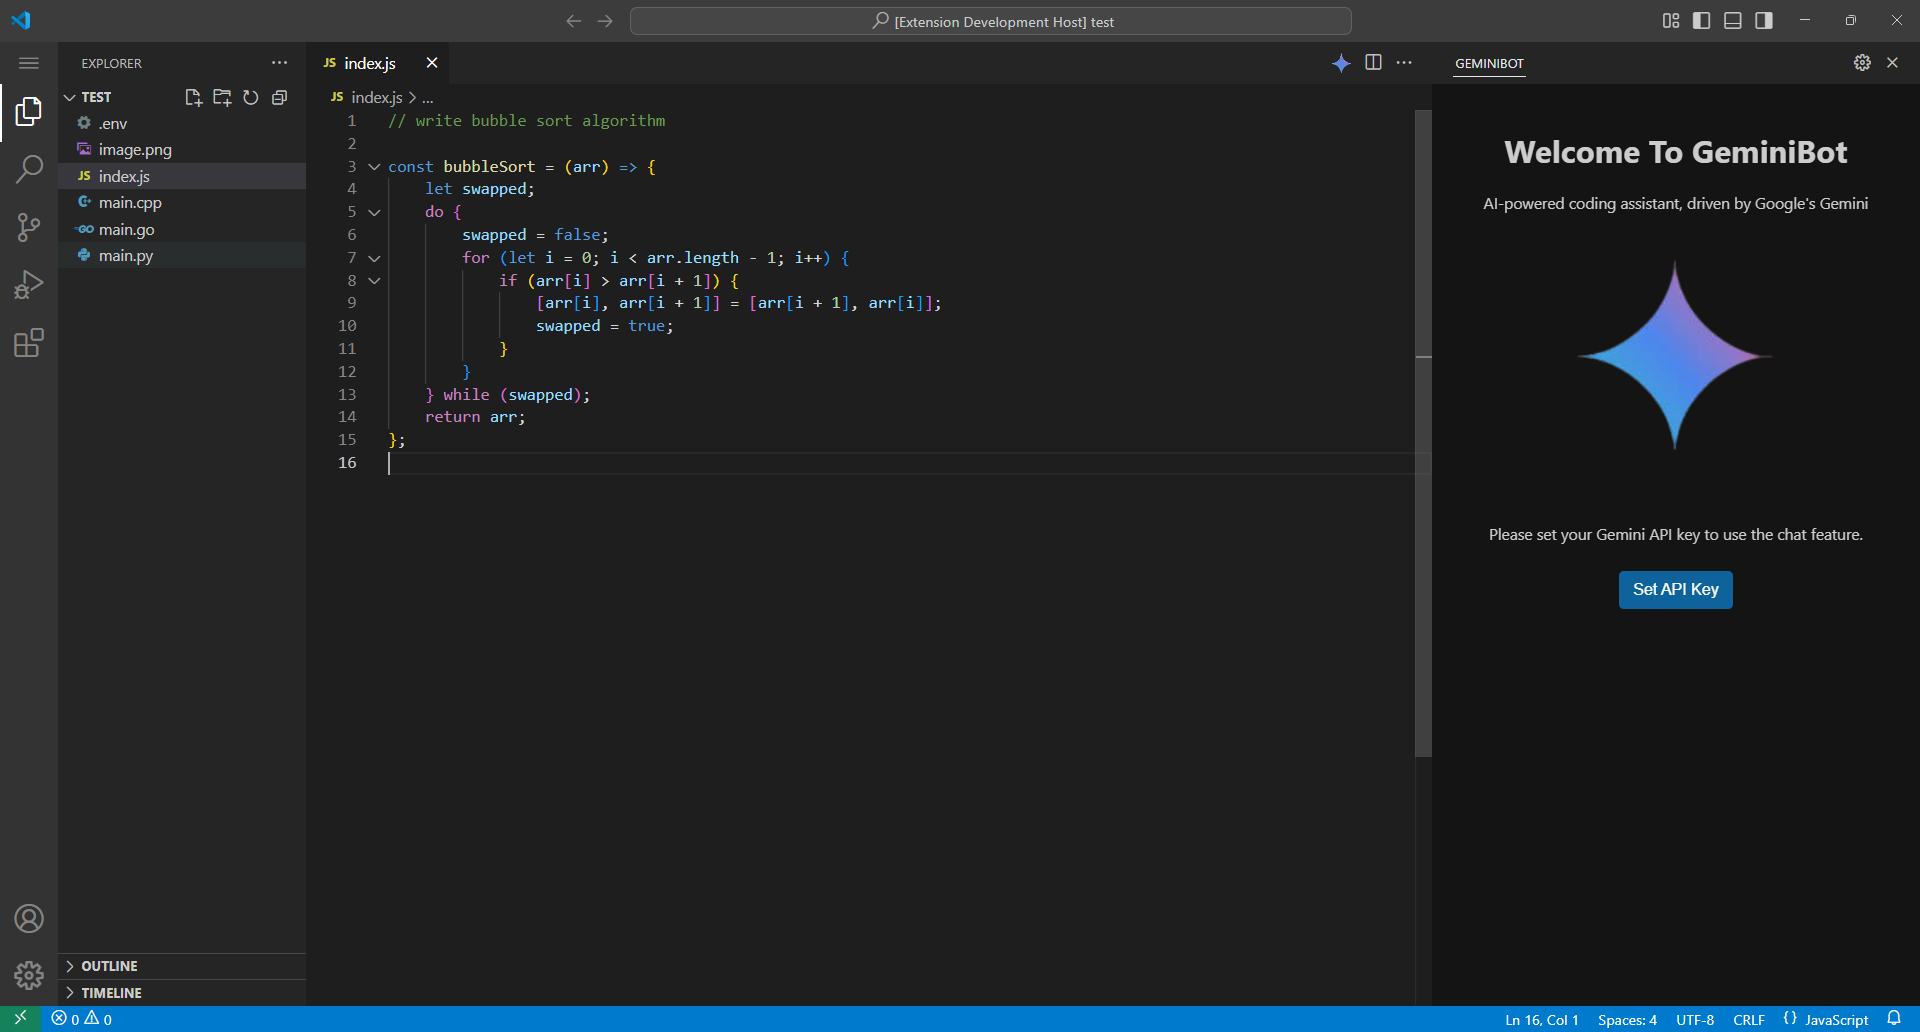Open the Extensions view
Image resolution: width=1920 pixels, height=1032 pixels.
[29, 343]
